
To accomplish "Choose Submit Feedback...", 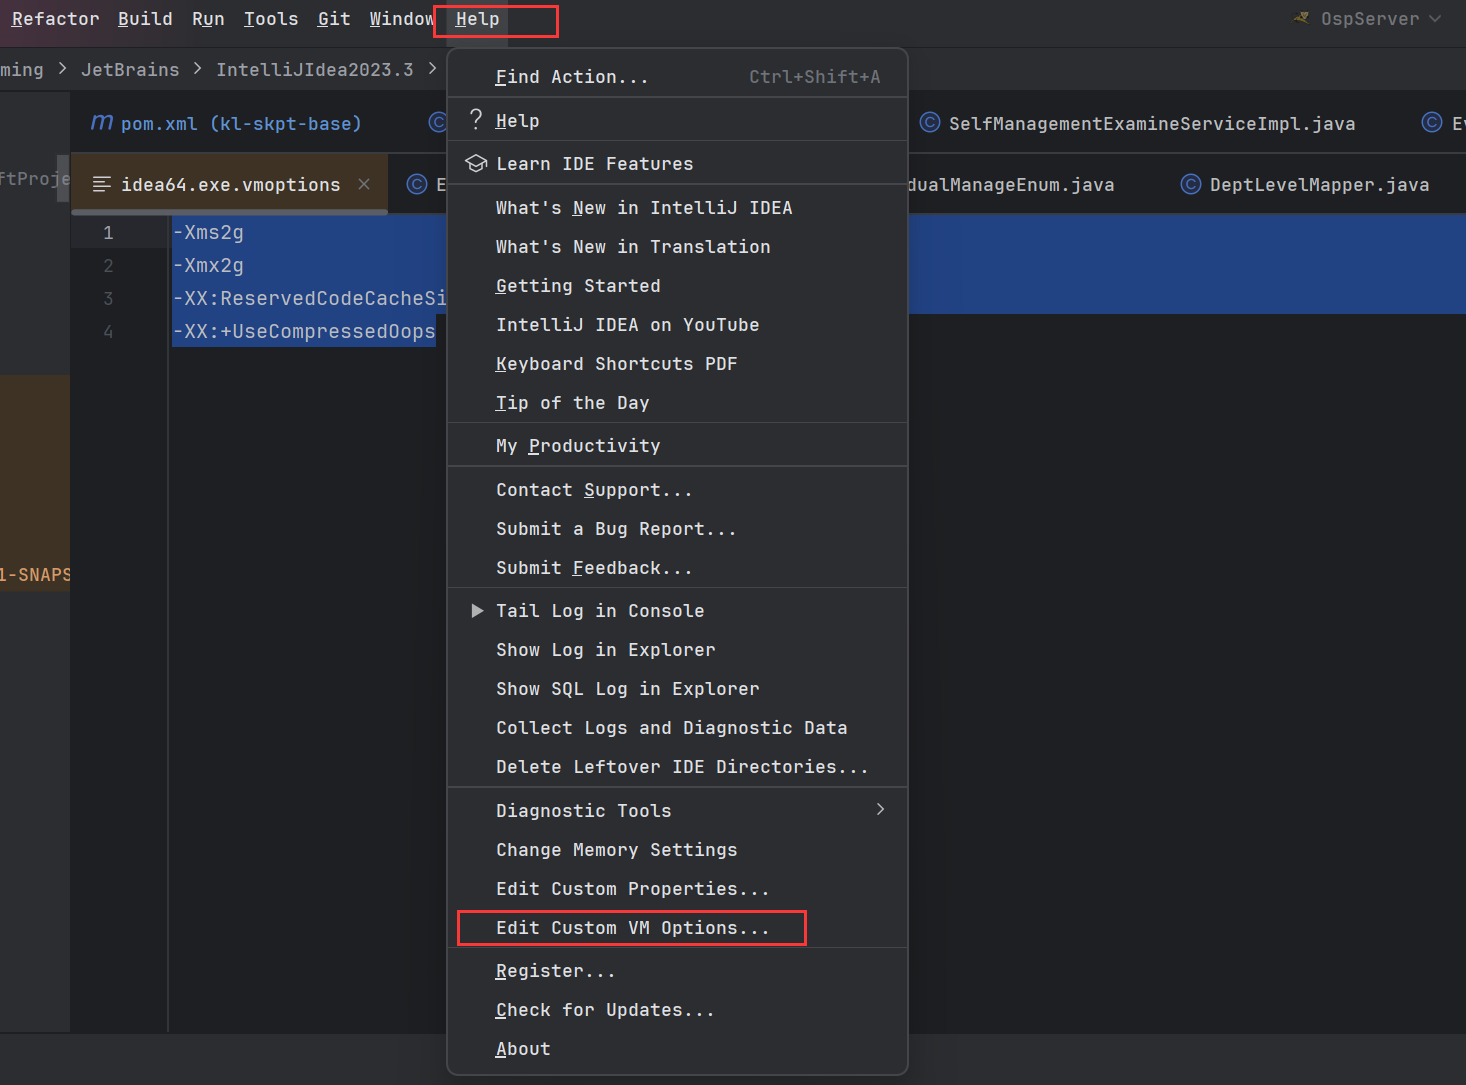I will coord(677,568).
